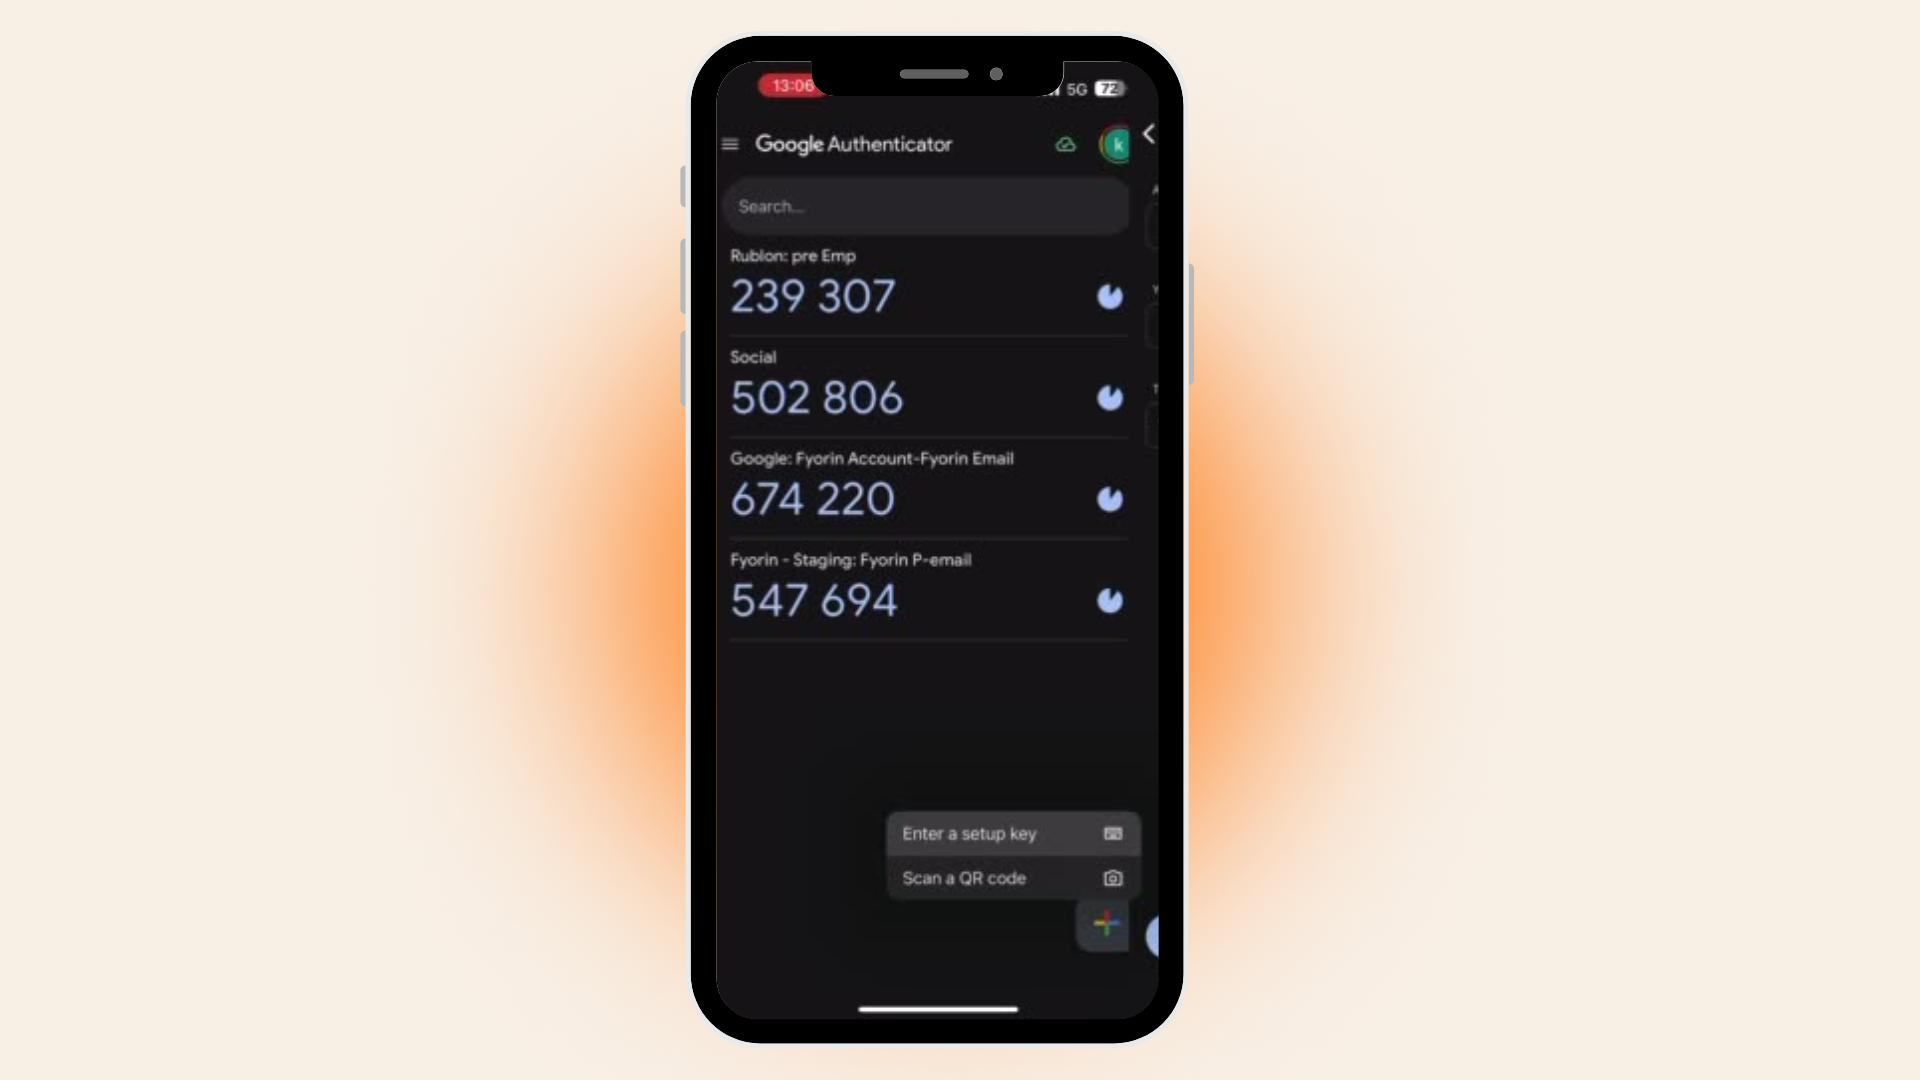Open the cloud backup icon
1920x1080 pixels.
click(x=1065, y=144)
